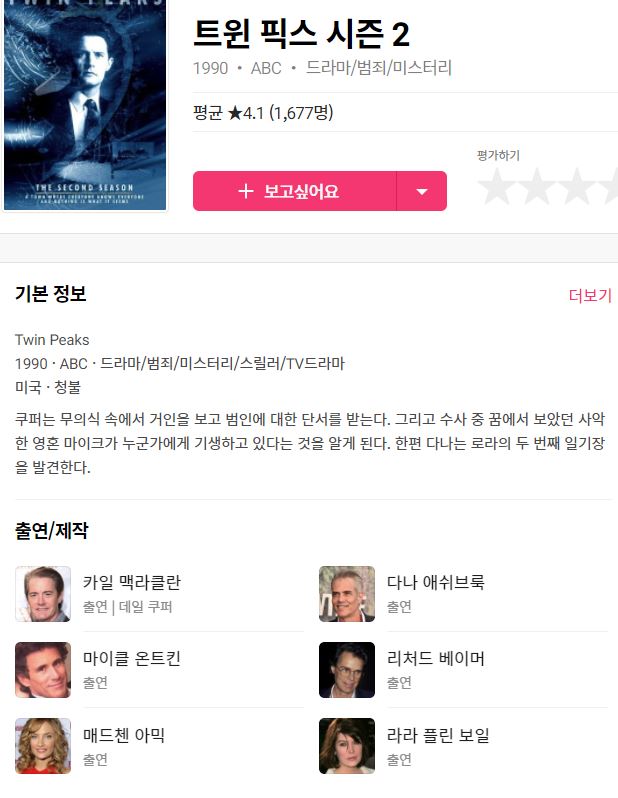Open 더보기 link for 기본 정보
This screenshot has height=798, width=618.
point(590,295)
